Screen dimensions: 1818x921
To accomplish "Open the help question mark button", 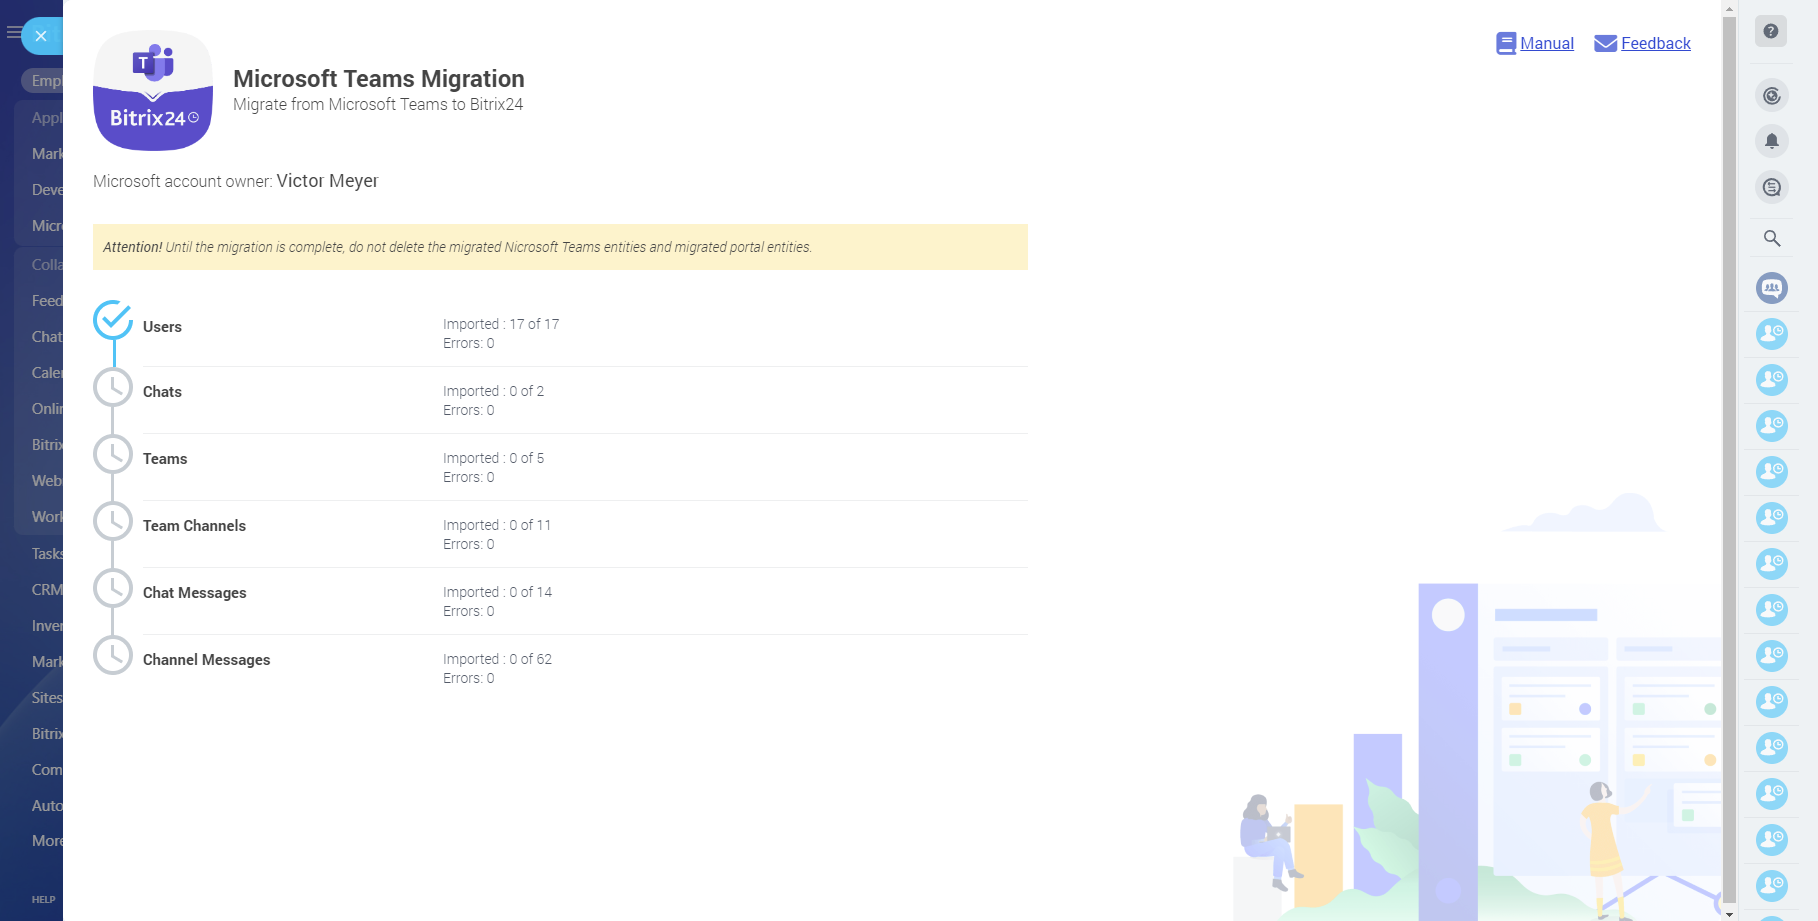I will [x=1771, y=31].
